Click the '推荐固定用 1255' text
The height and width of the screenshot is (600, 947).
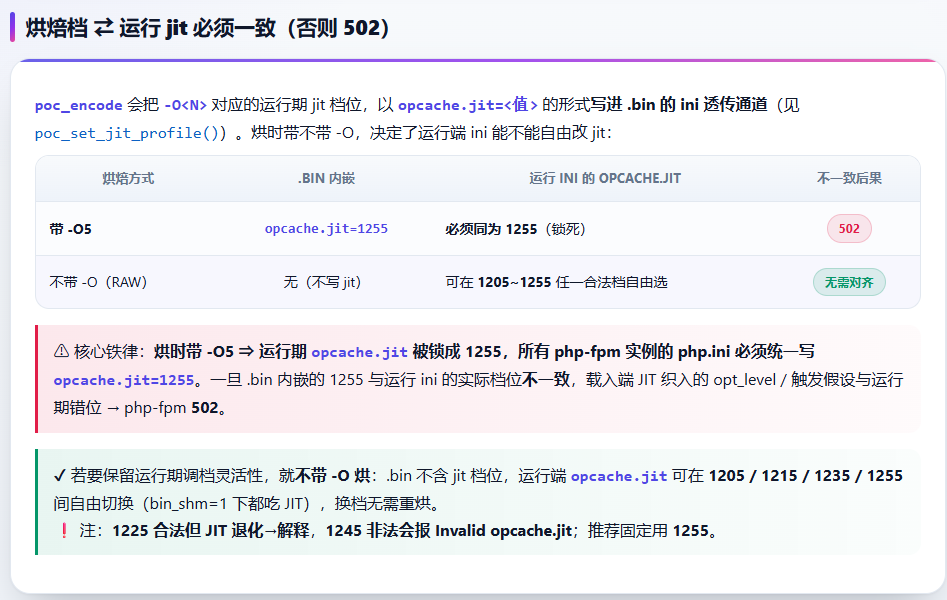pos(648,531)
